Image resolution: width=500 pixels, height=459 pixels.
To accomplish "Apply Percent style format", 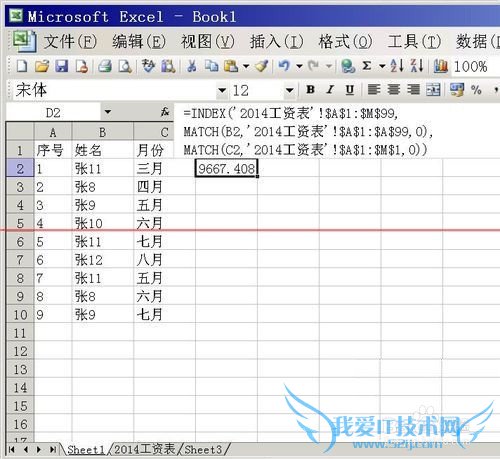I will click(476, 90).
